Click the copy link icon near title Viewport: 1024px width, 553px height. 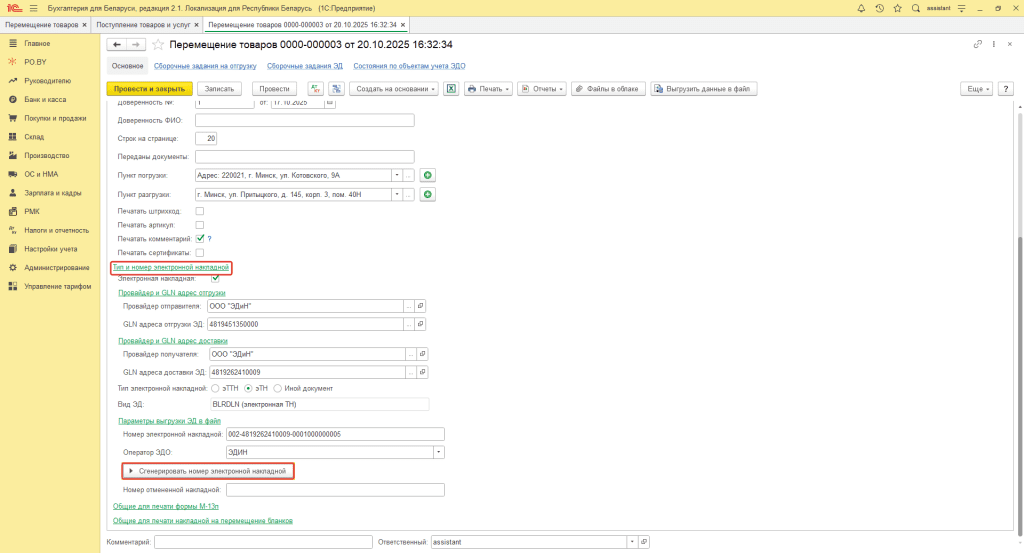click(x=978, y=45)
